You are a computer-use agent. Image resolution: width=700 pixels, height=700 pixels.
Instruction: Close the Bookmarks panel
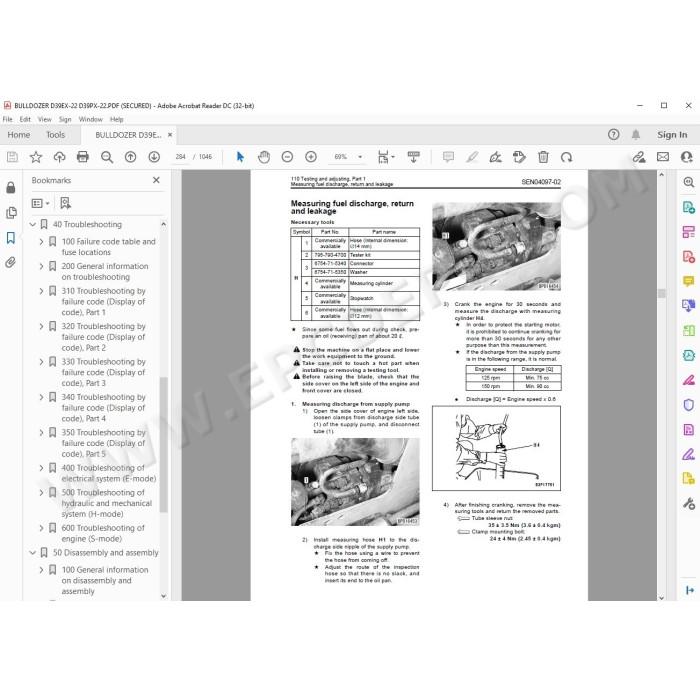point(156,180)
